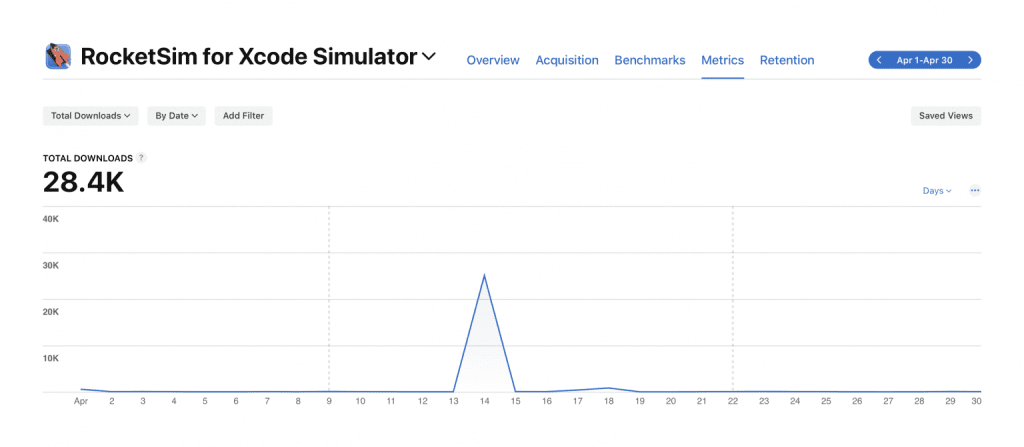
Task: Go to previous date range arrow
Action: pos(879,60)
